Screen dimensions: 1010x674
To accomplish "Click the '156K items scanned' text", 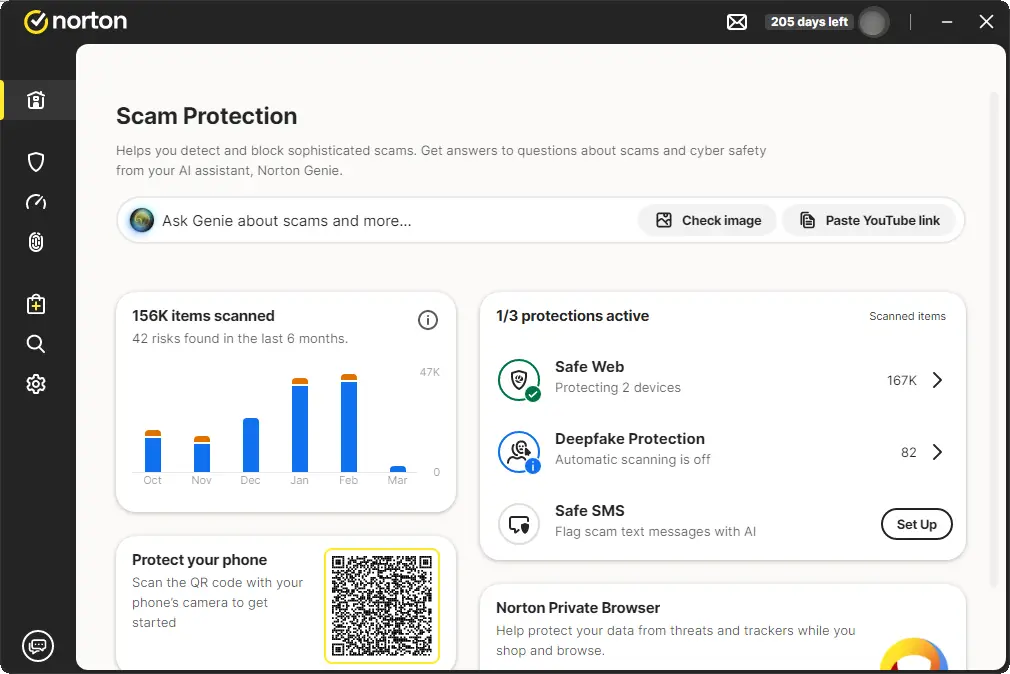I will click(204, 316).
